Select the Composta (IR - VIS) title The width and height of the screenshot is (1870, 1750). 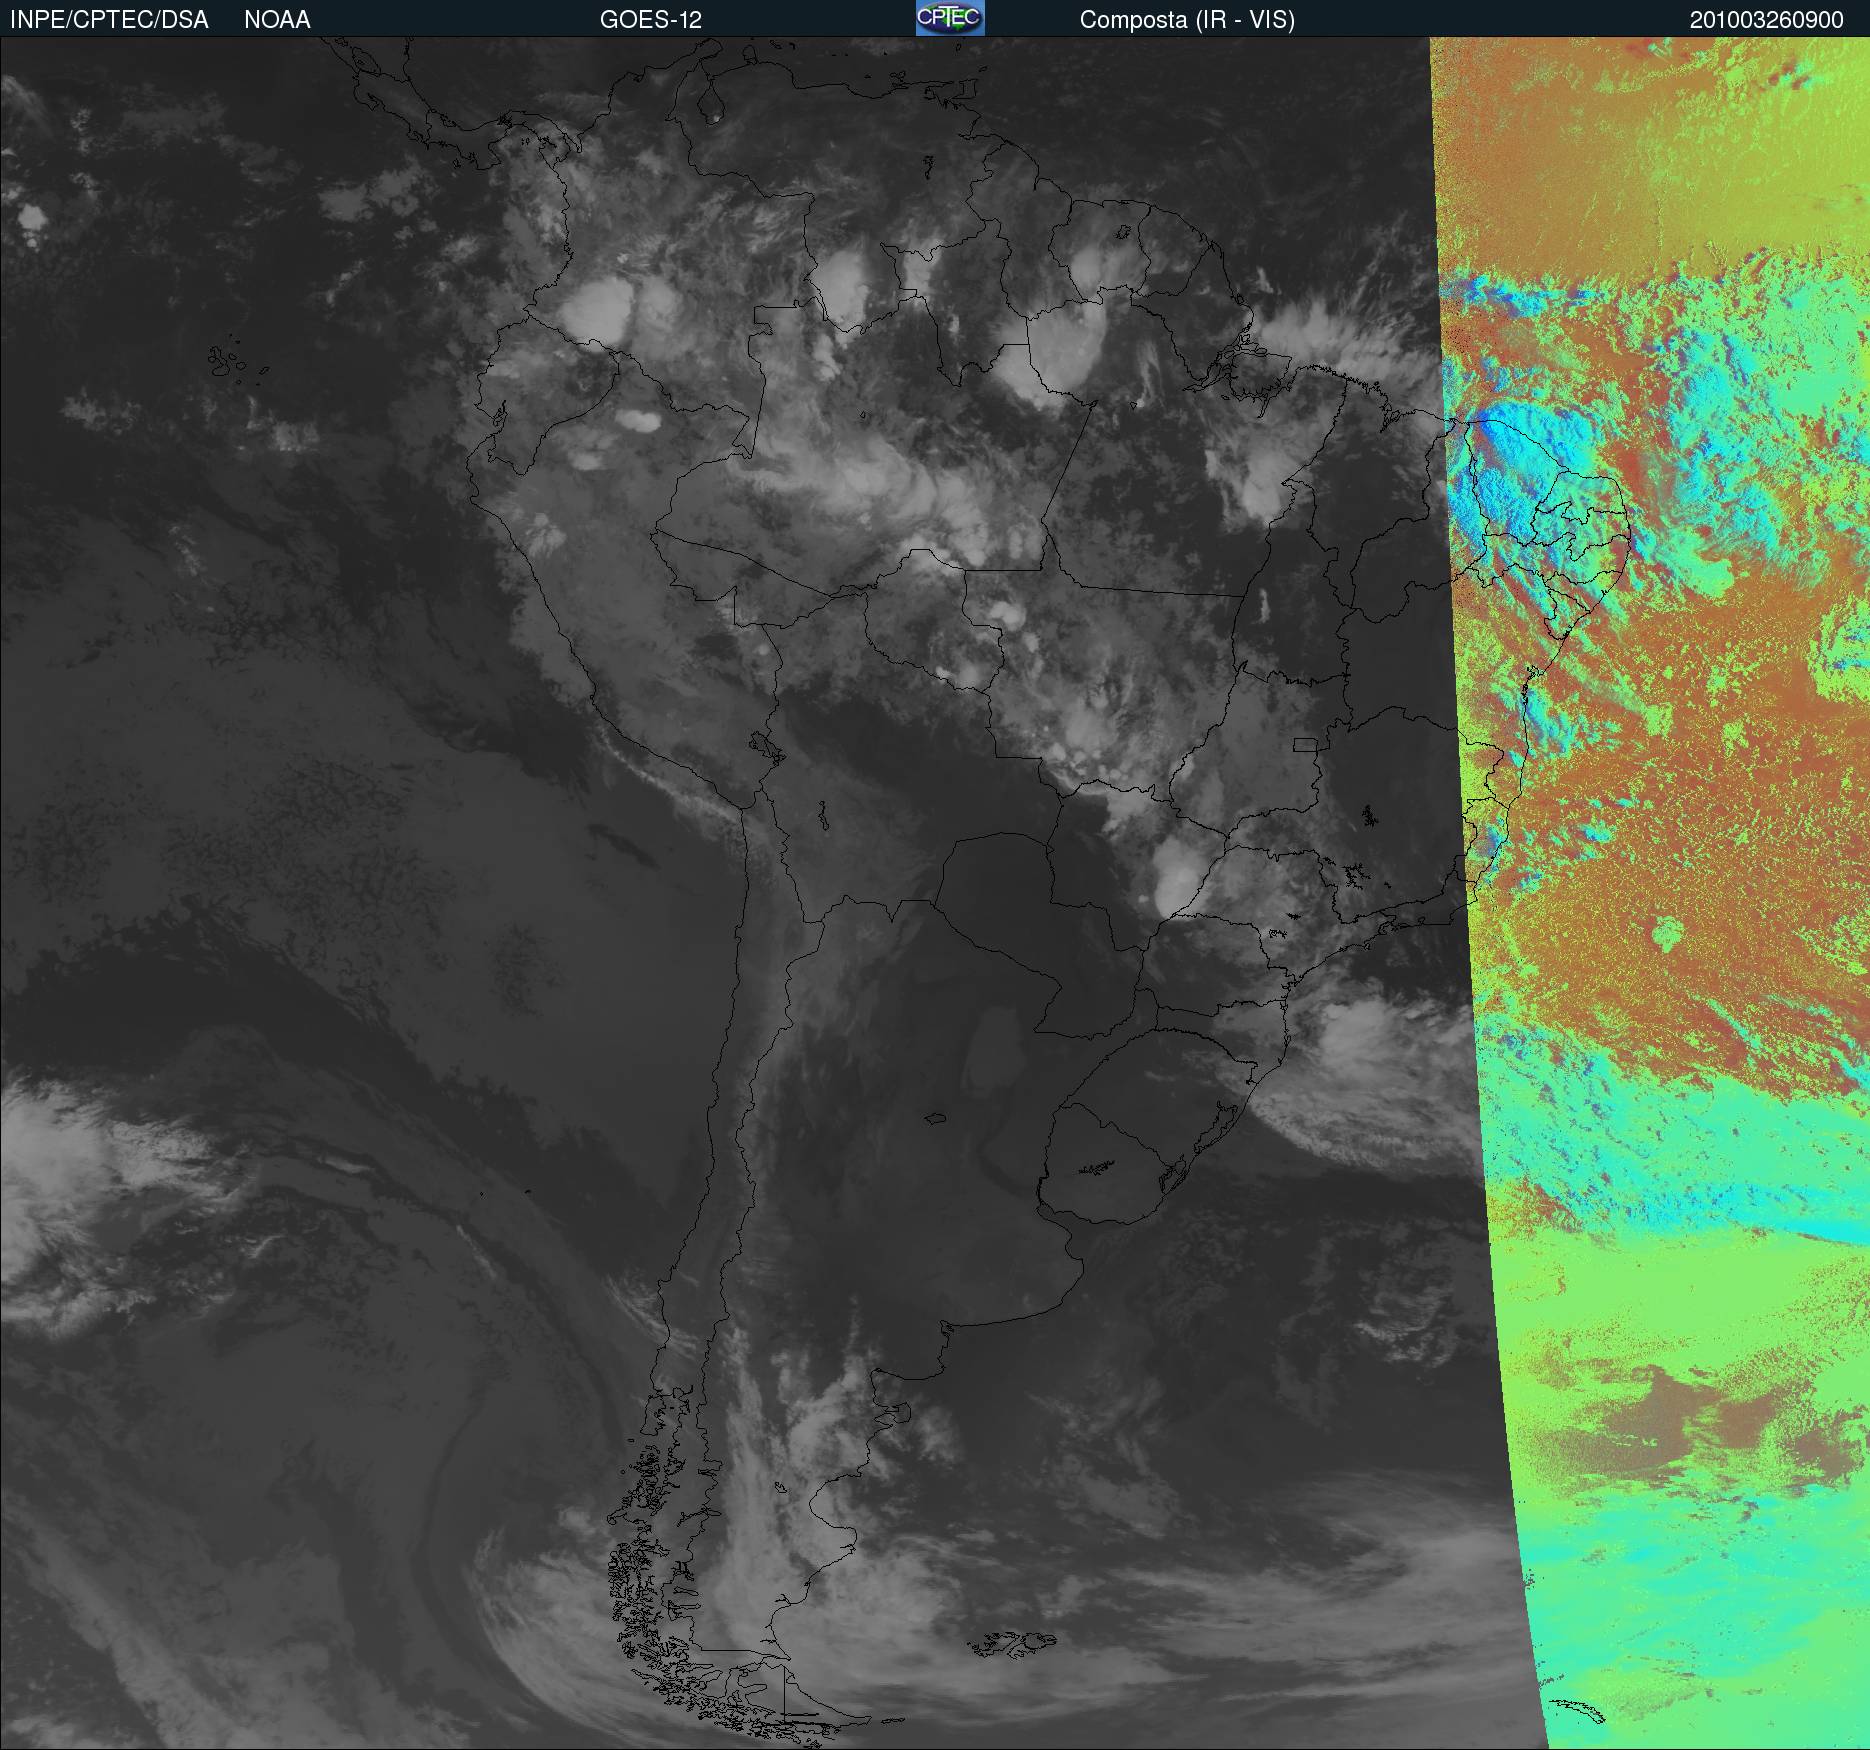[1187, 20]
